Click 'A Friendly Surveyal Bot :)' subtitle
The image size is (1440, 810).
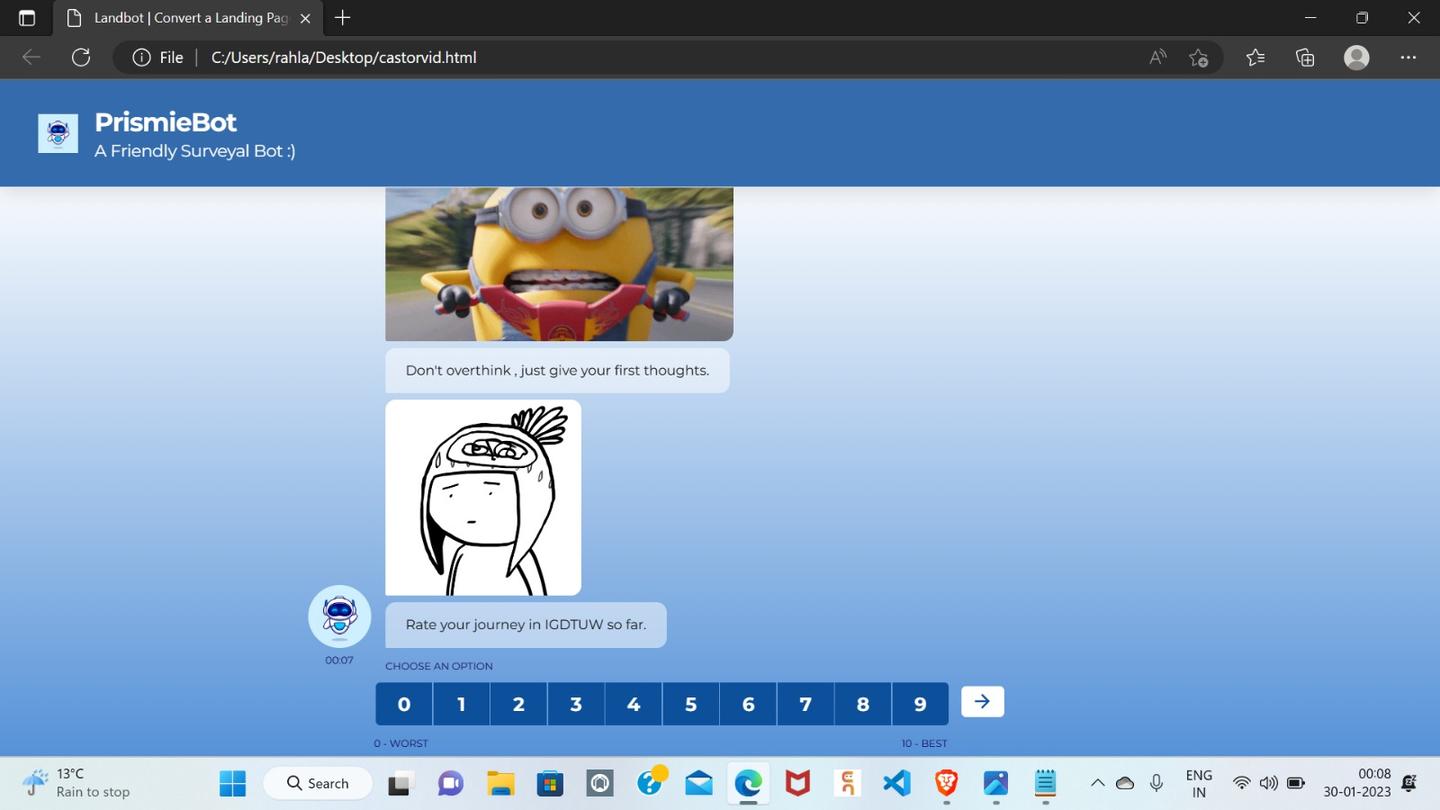pyautogui.click(x=195, y=151)
